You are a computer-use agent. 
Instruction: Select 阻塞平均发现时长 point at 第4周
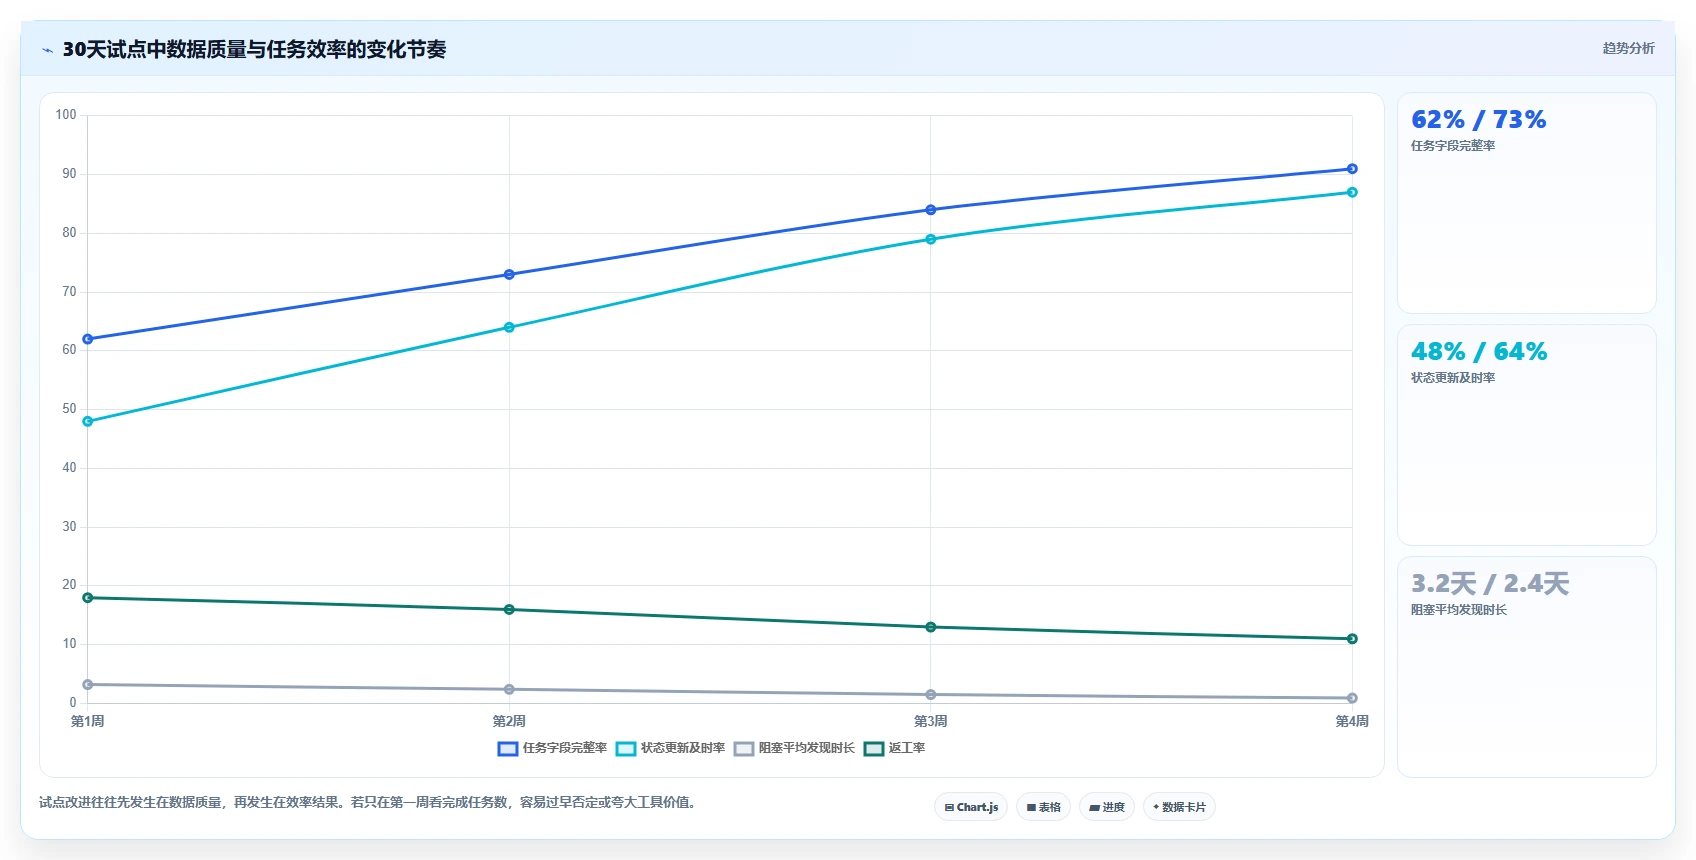[1352, 698]
